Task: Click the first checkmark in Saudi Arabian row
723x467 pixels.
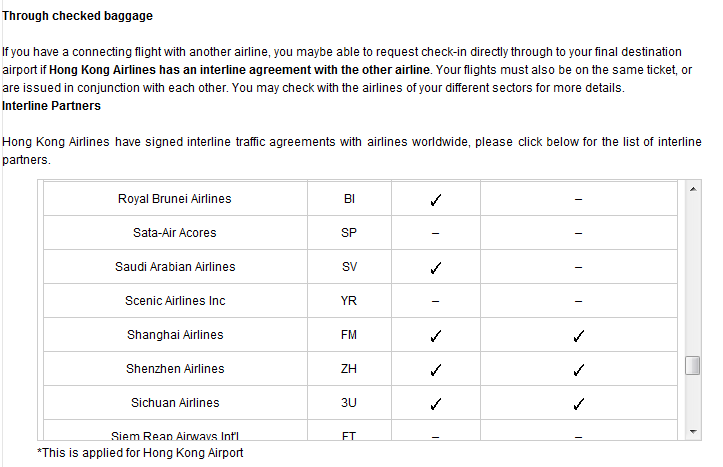Action: (436, 268)
